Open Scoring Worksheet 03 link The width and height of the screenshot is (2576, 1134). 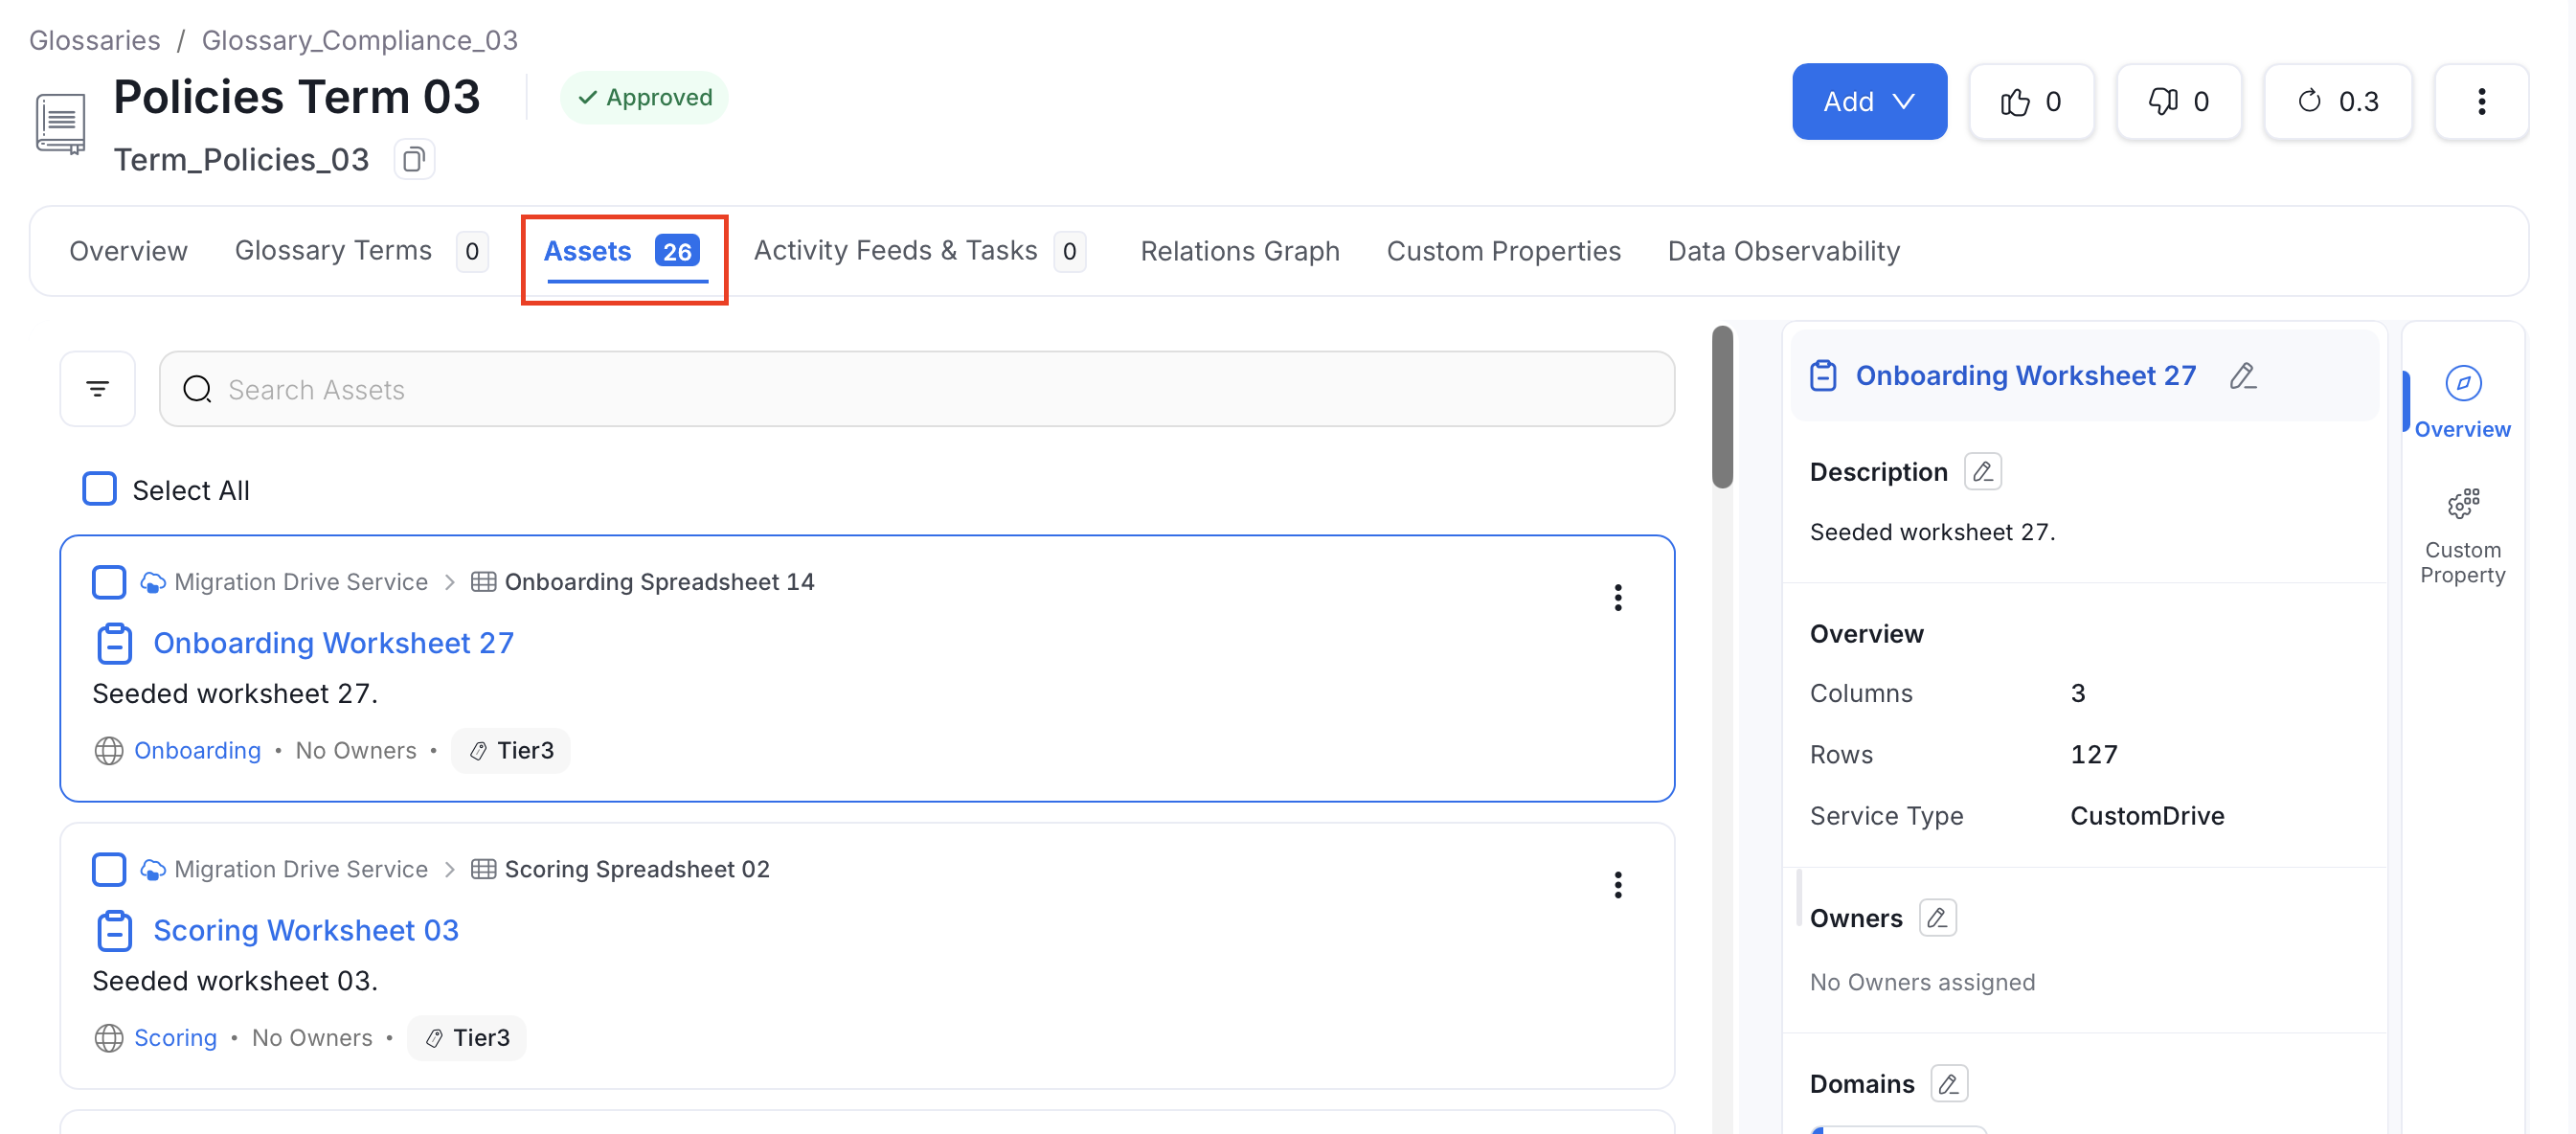coord(306,930)
